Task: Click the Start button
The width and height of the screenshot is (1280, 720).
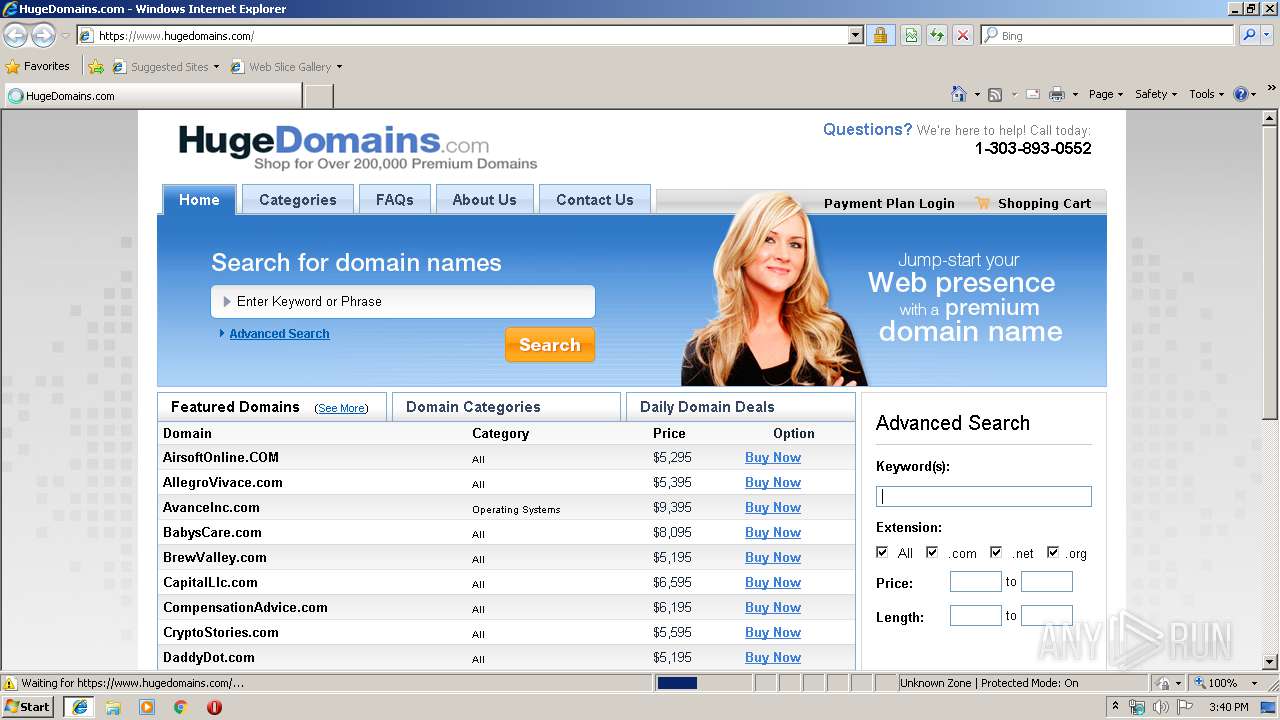Action: click(27, 707)
